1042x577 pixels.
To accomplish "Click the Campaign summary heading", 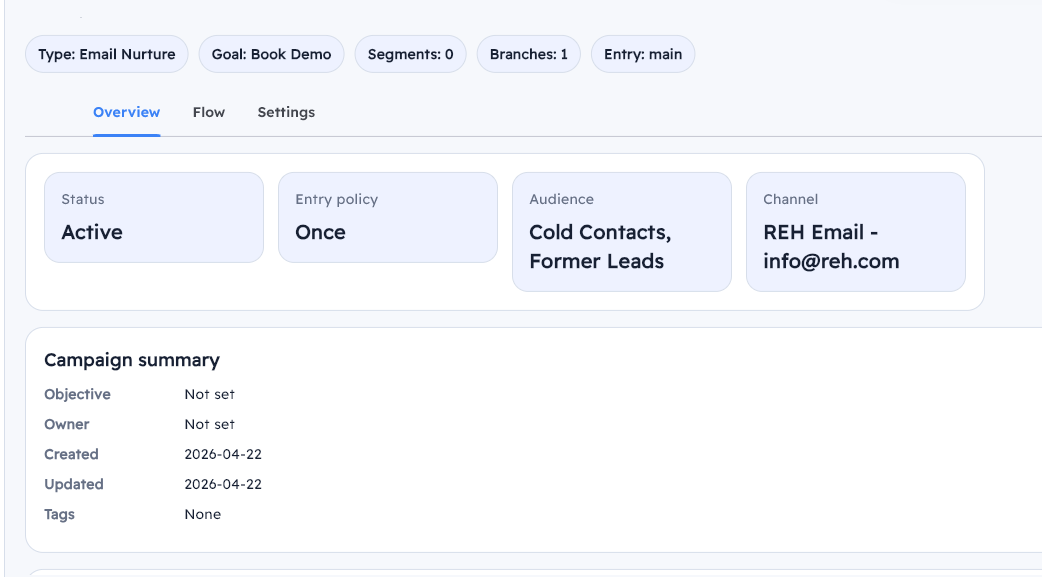I will tap(132, 360).
